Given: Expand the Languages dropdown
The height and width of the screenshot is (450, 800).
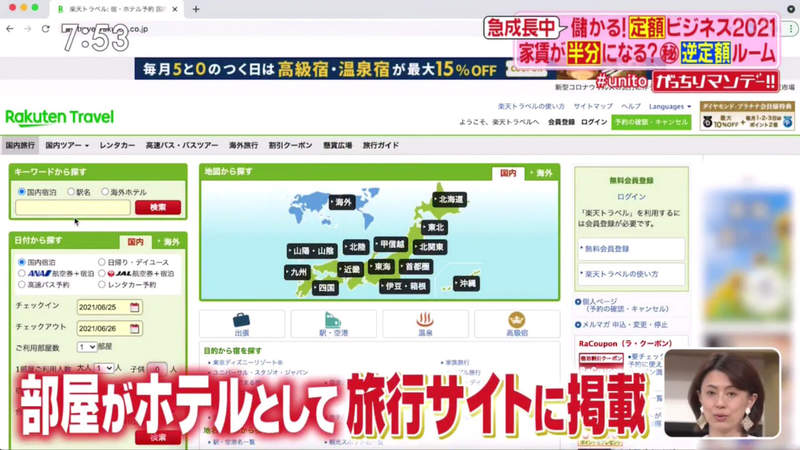Looking at the screenshot, I should click(670, 106).
